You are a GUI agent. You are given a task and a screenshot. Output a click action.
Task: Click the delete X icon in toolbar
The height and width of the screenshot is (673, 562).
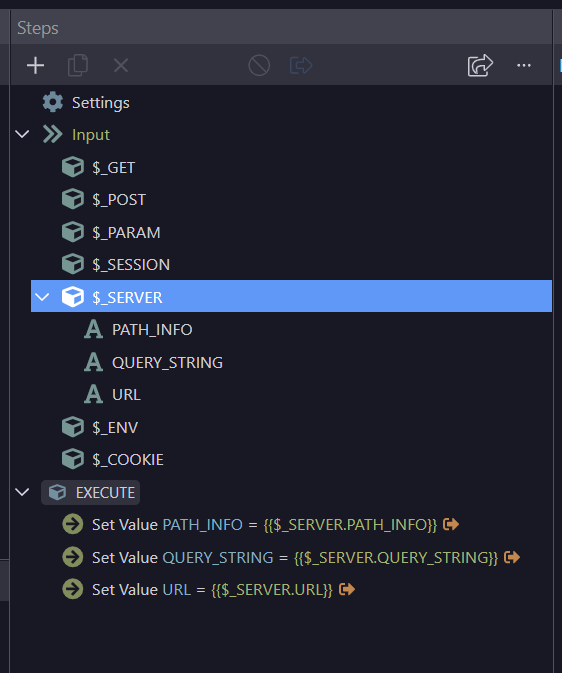coord(121,66)
